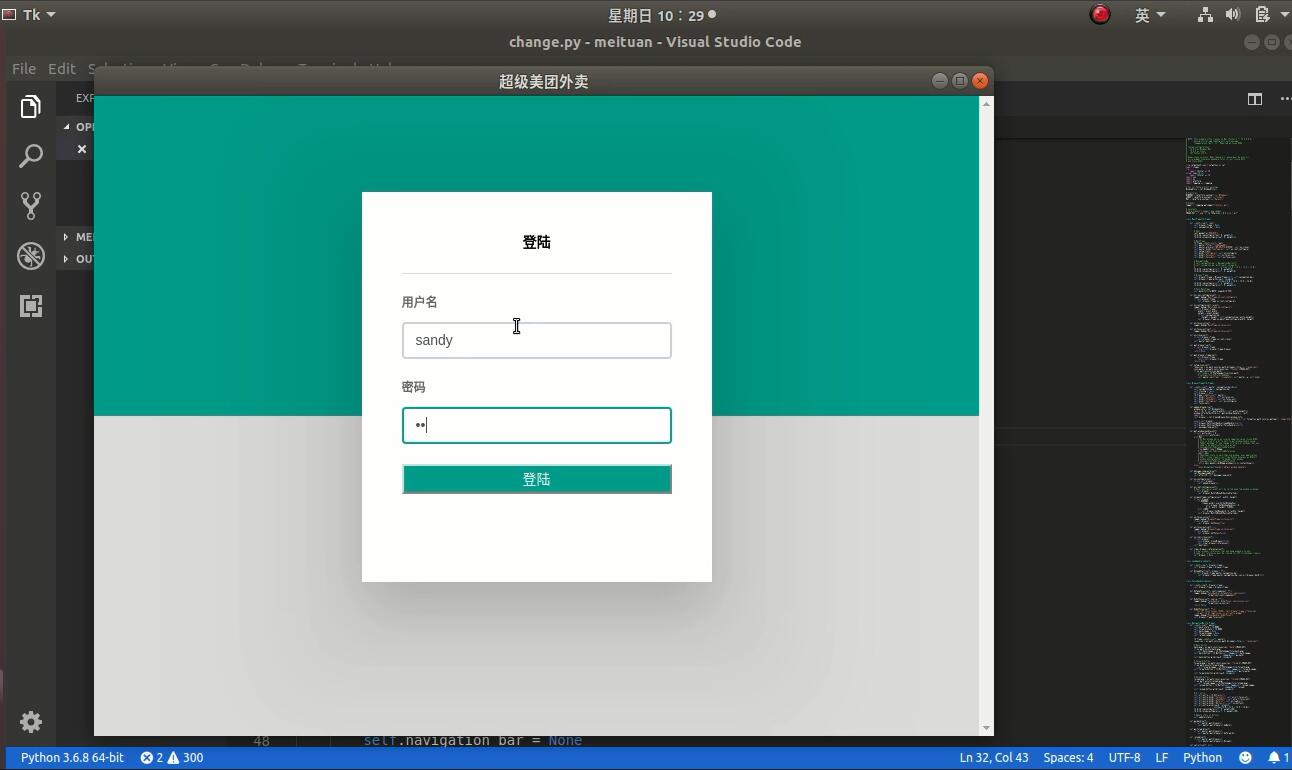This screenshot has height=770, width=1292.
Task: Show errors and warnings in status bar
Action: pyautogui.click(x=172, y=758)
